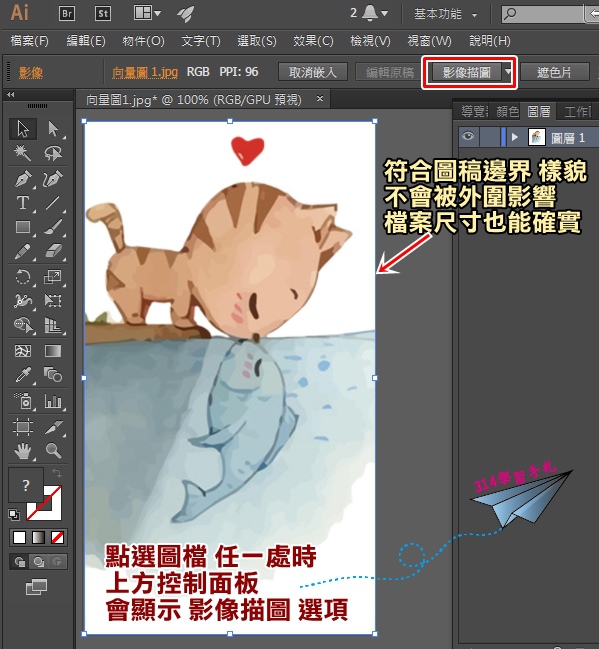Click the 遮色片 button
This screenshot has height=649, width=599.
554,72
